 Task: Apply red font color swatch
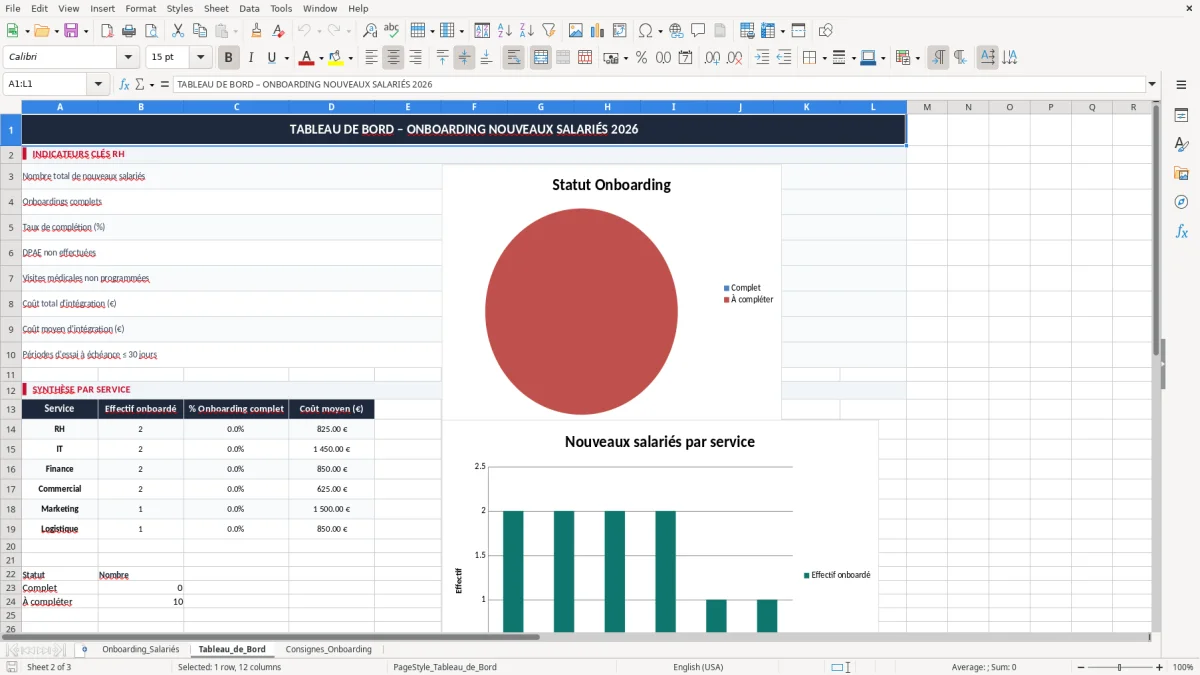pyautogui.click(x=306, y=58)
